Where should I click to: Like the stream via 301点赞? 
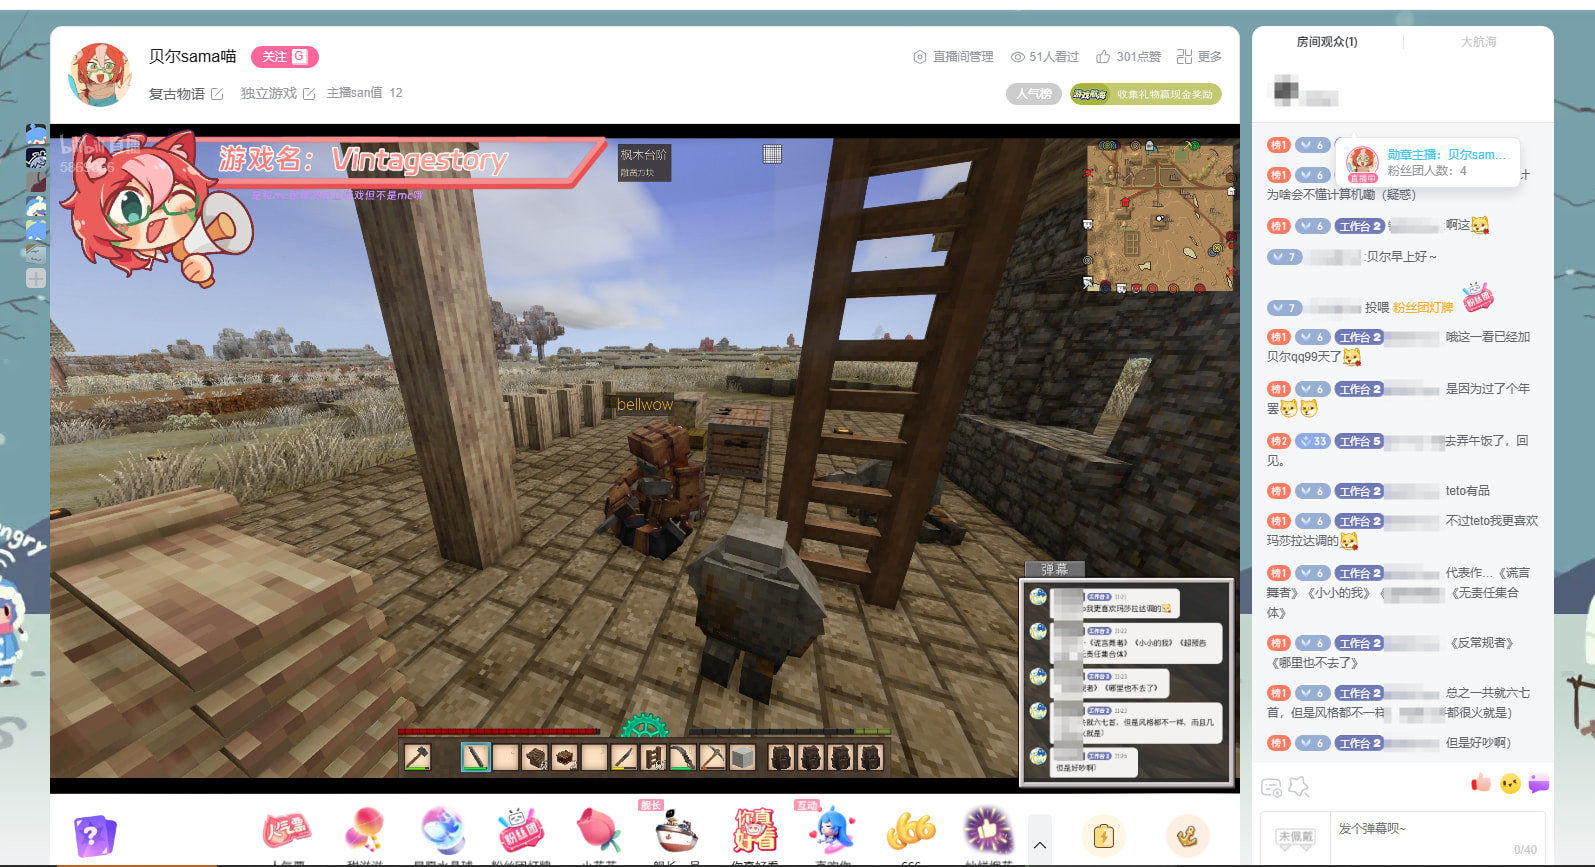pyautogui.click(x=1128, y=57)
